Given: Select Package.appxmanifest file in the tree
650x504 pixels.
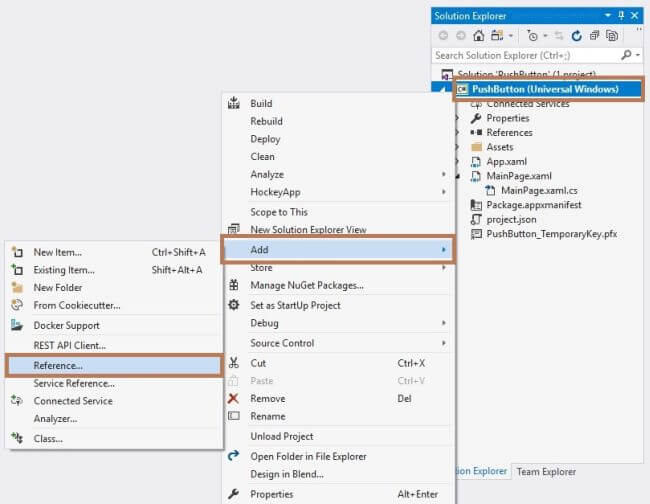Looking at the screenshot, I should click(x=533, y=205).
